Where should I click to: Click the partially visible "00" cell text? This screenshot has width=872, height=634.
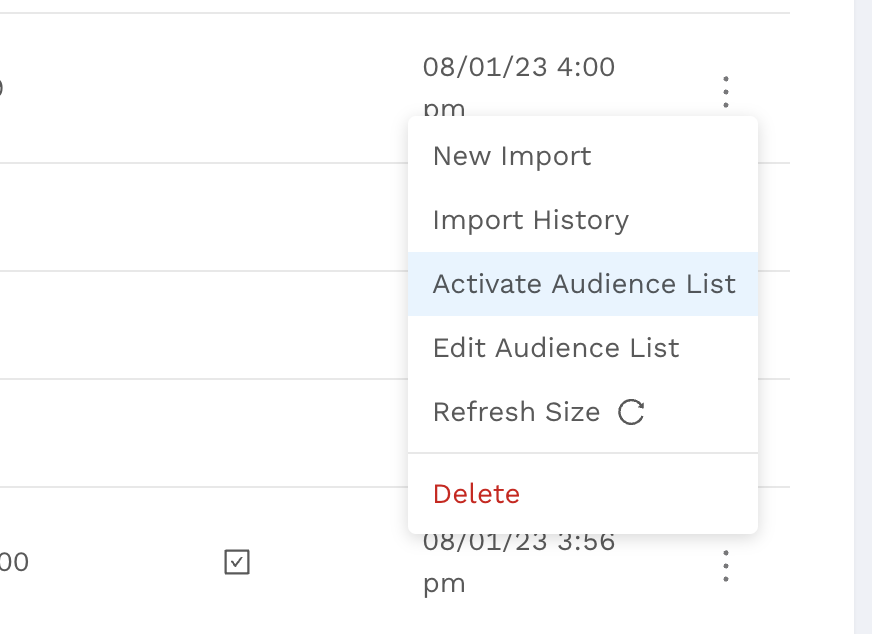[15, 562]
